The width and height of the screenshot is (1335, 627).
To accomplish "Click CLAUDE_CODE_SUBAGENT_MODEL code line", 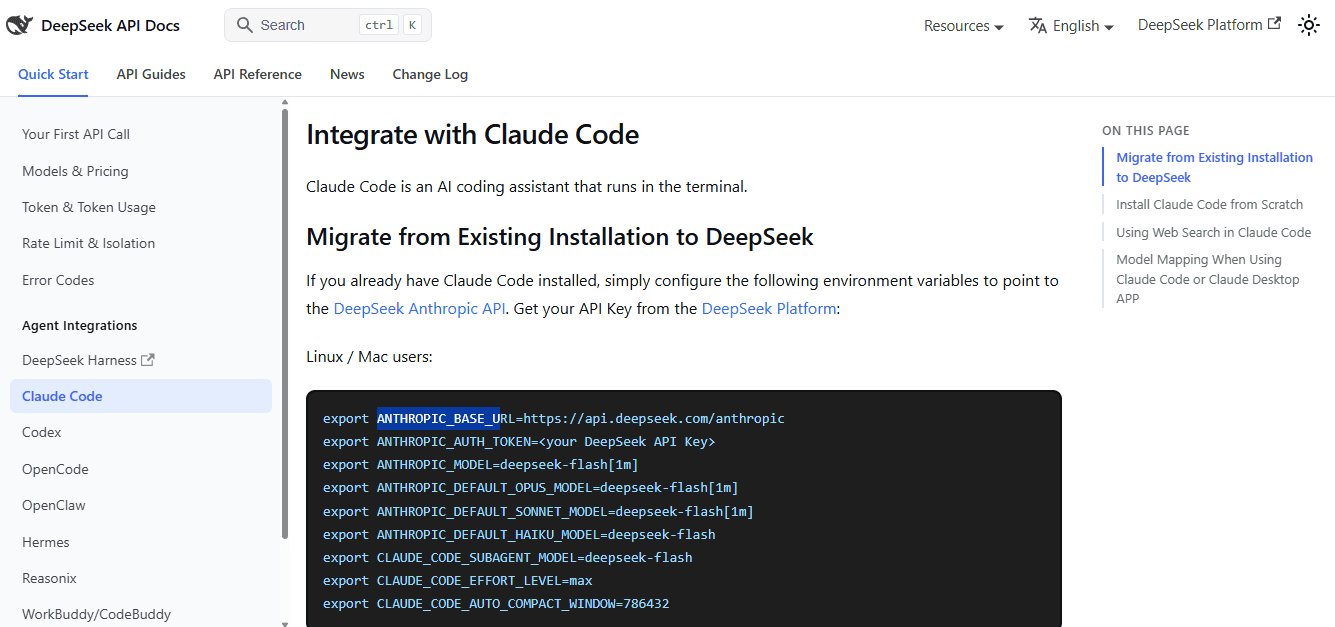I will click(507, 557).
